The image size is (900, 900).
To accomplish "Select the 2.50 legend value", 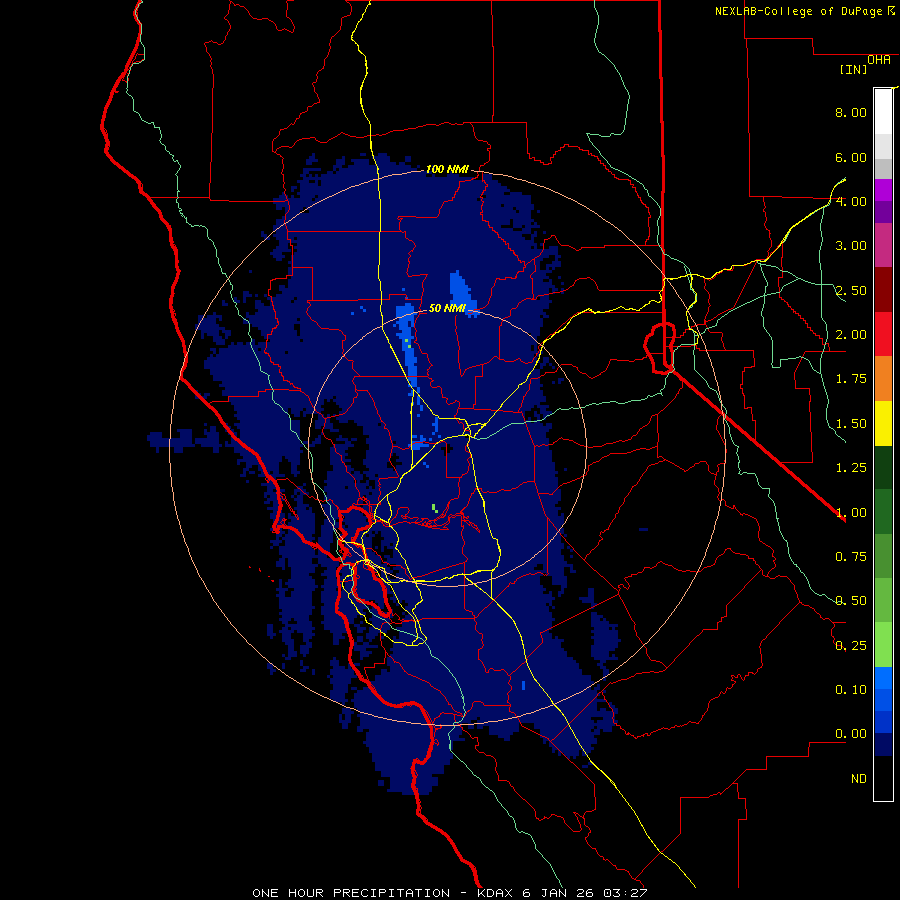I will click(x=851, y=290).
